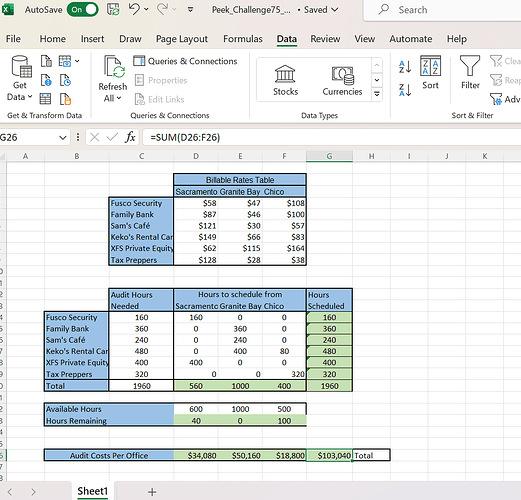
Task: Click the Sort A to Z icon
Action: 405,67
